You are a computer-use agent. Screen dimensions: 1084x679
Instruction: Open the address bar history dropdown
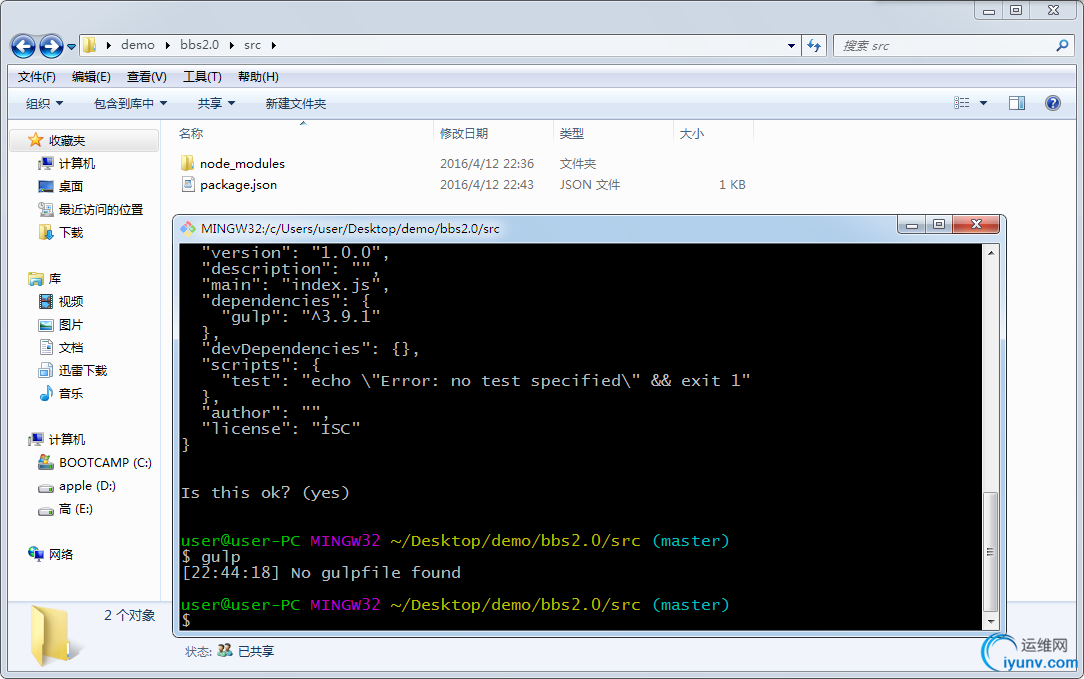(791, 45)
